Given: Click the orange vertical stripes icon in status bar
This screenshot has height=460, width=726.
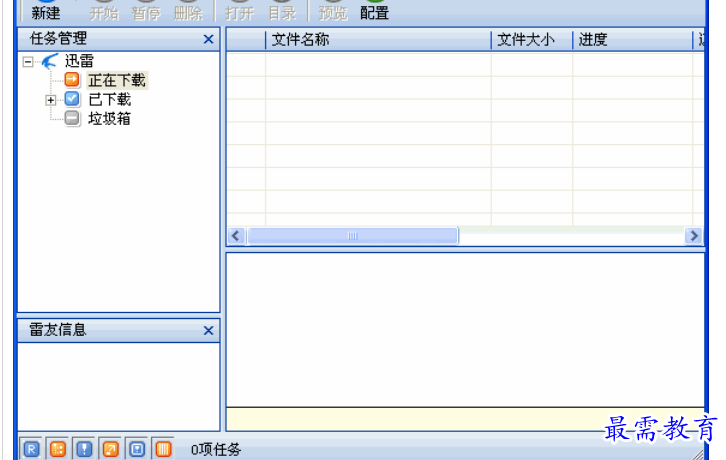Looking at the screenshot, I should [163, 449].
